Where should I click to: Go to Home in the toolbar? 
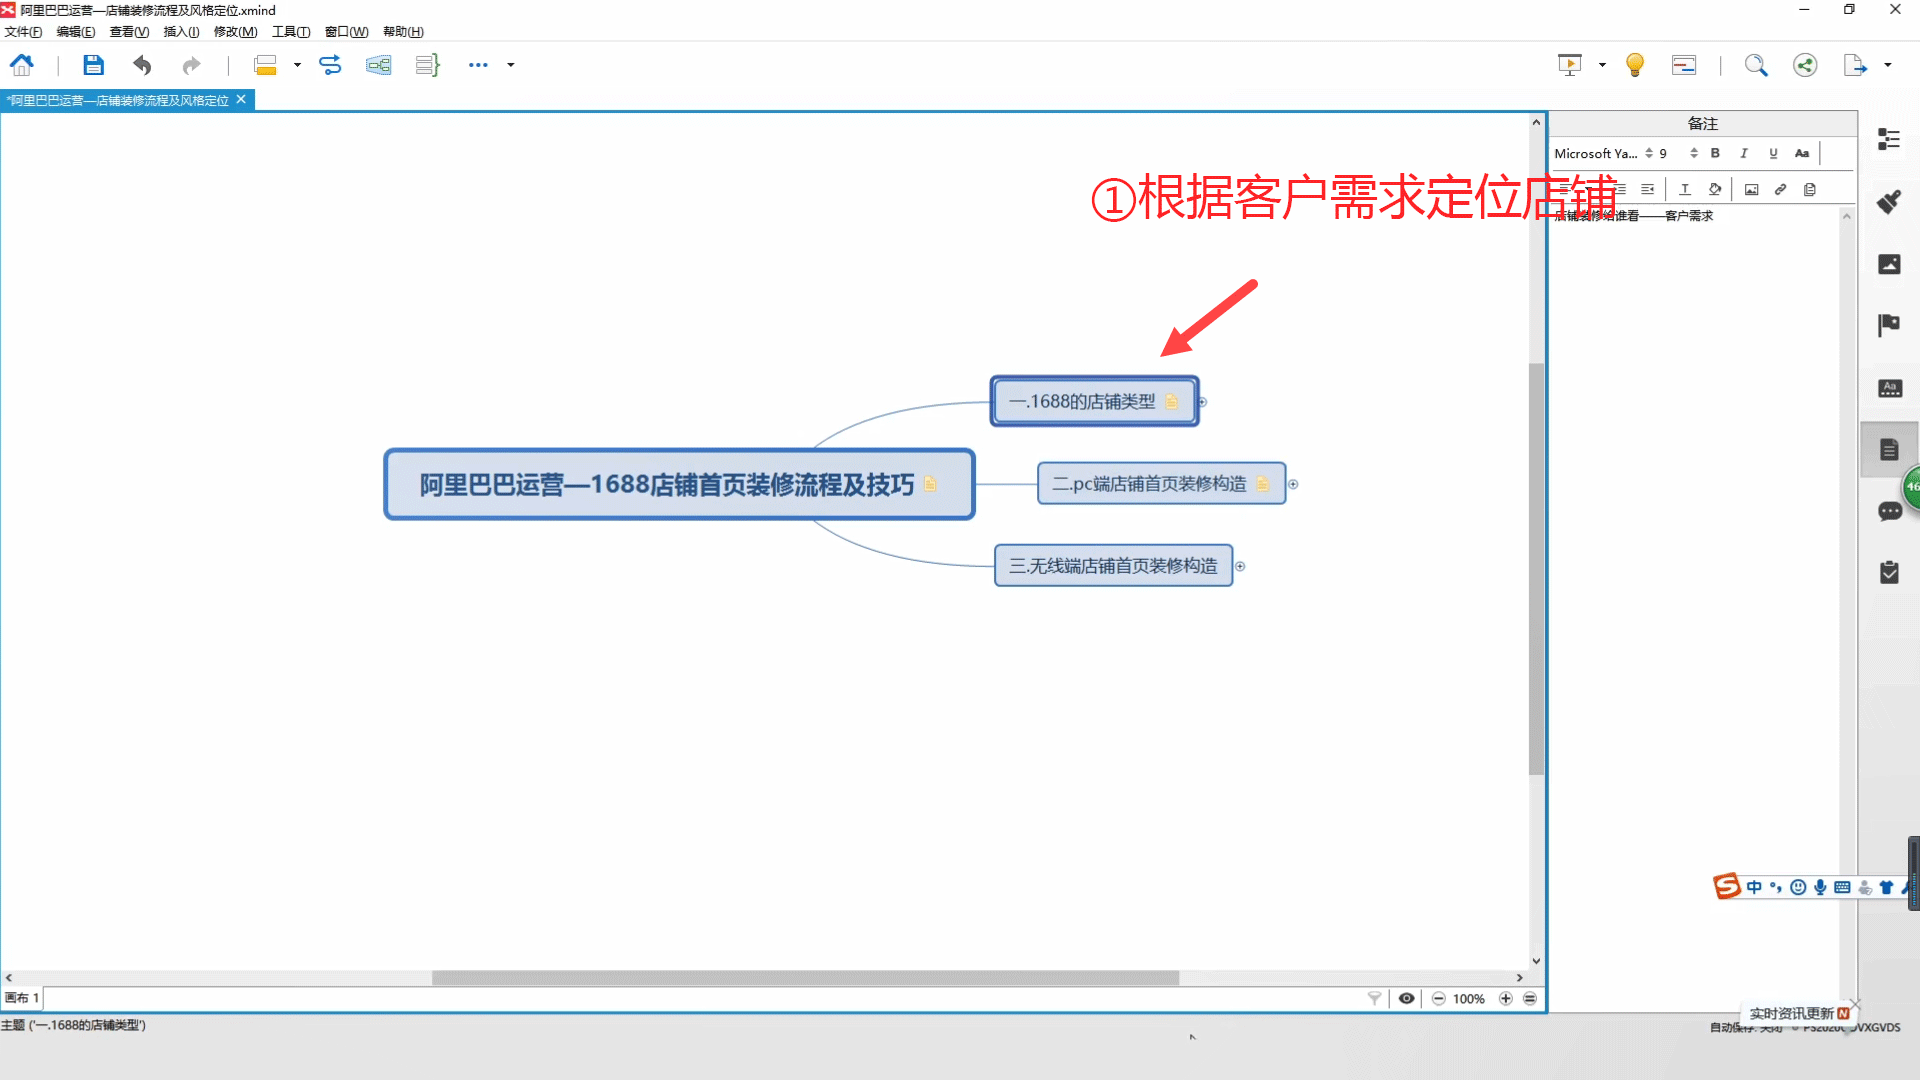22,66
